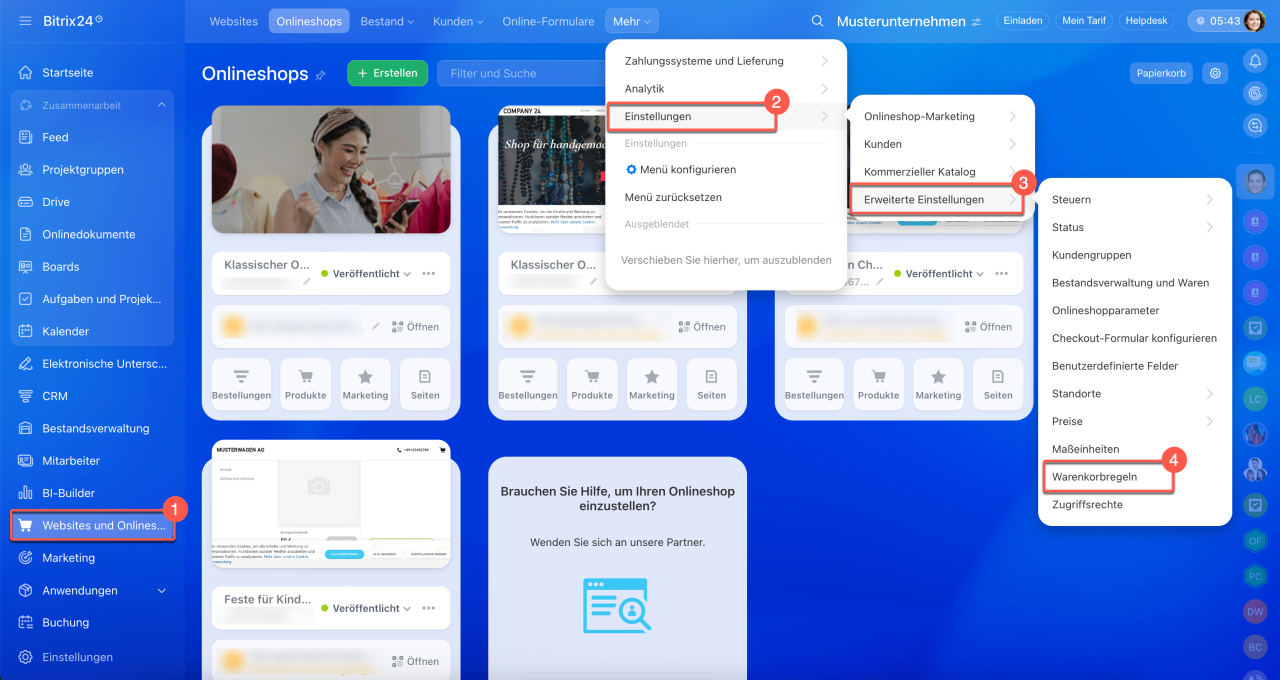The width and height of the screenshot is (1280, 680).
Task: Open the DW contact avatar in right panel
Action: 1254,610
